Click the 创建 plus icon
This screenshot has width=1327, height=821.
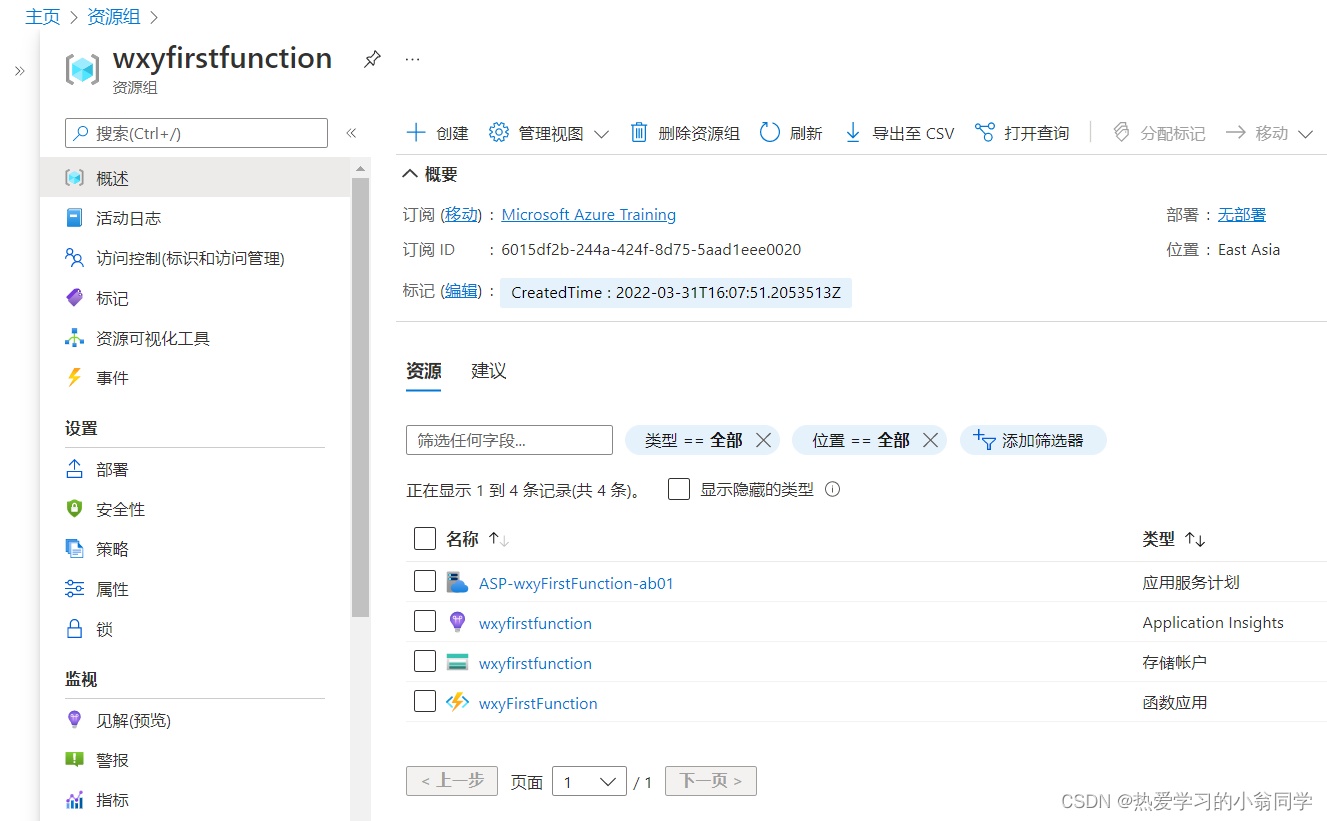point(415,133)
